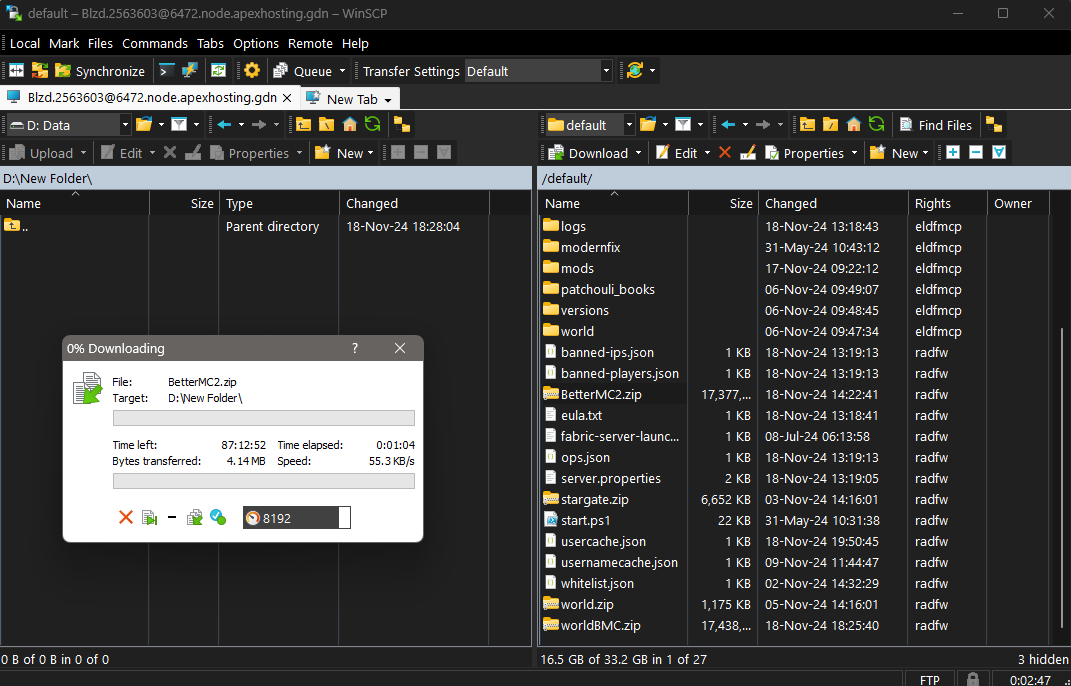Minimize the download progress dialog

tap(172, 517)
